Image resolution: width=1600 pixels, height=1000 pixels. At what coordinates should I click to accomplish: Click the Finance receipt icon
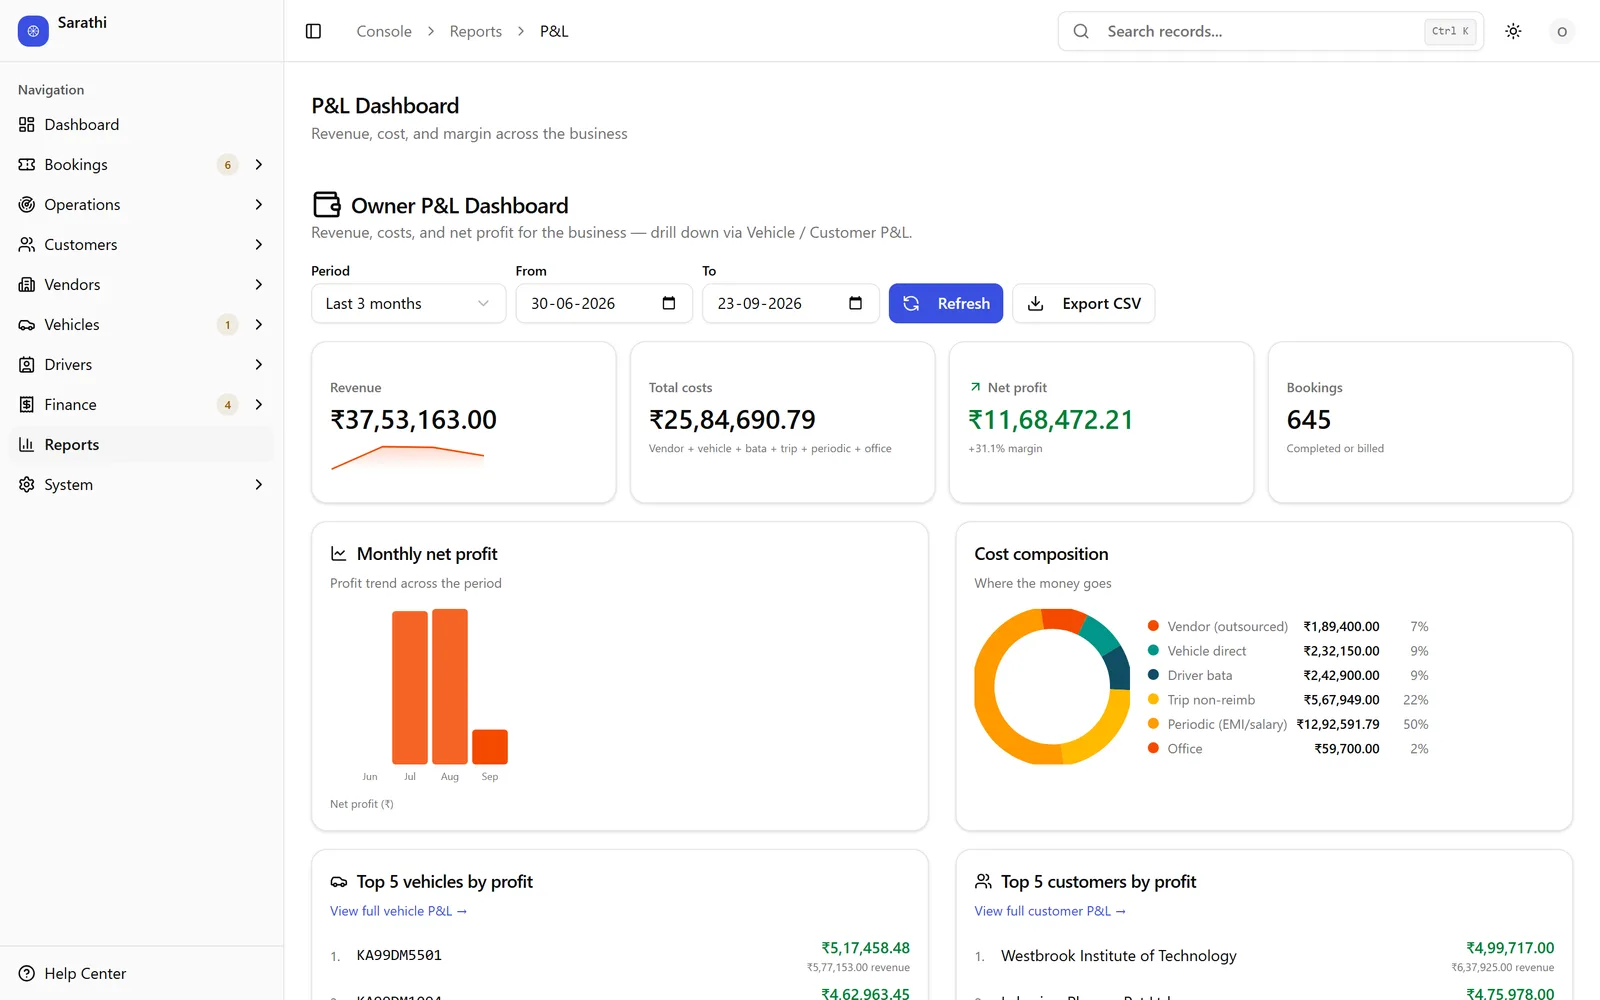(27, 404)
